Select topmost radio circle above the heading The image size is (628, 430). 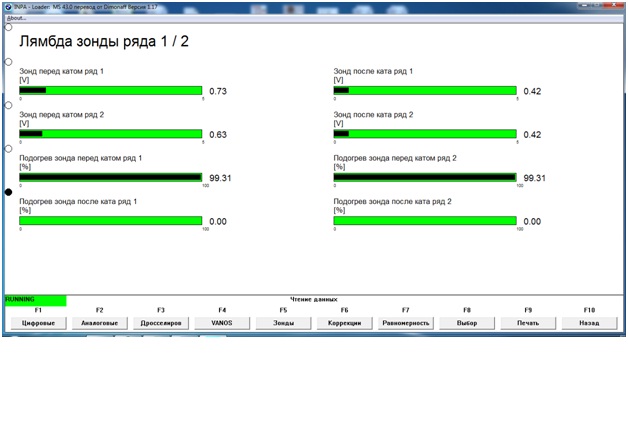8,27
